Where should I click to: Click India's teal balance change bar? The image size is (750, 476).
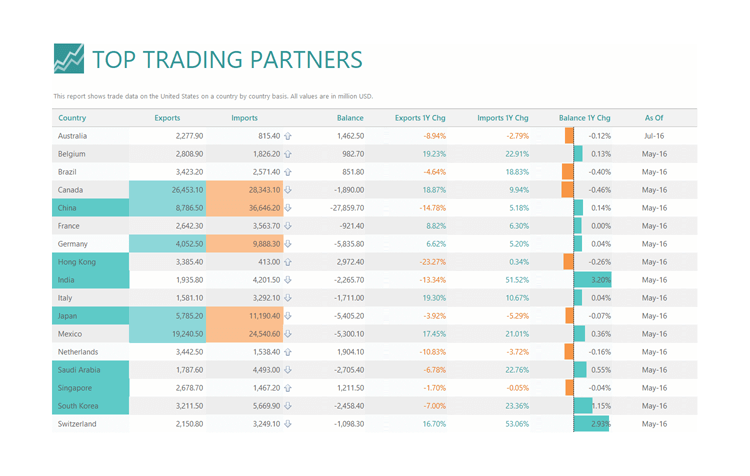click(x=593, y=280)
